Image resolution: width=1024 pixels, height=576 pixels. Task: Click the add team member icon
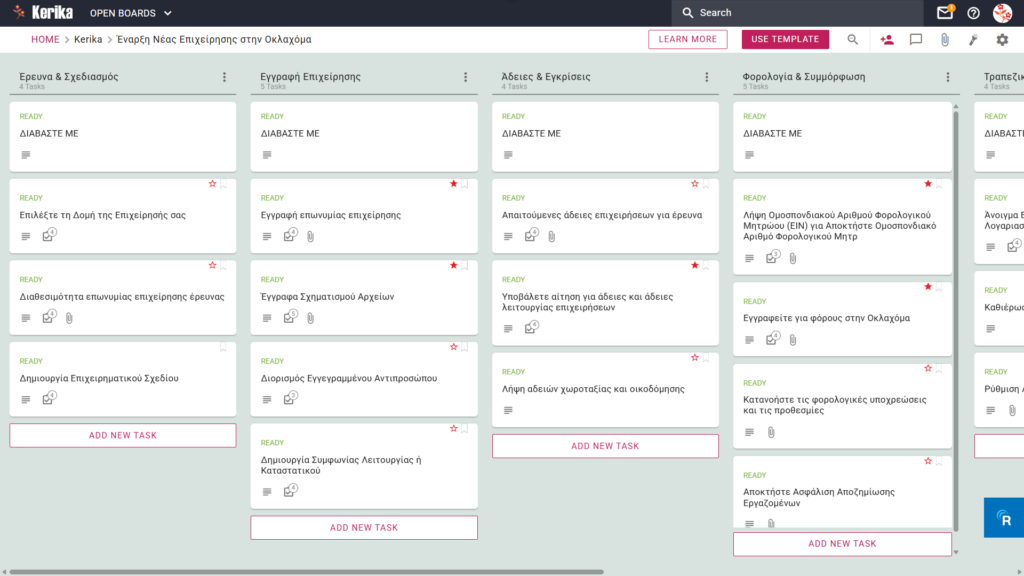[886, 40]
